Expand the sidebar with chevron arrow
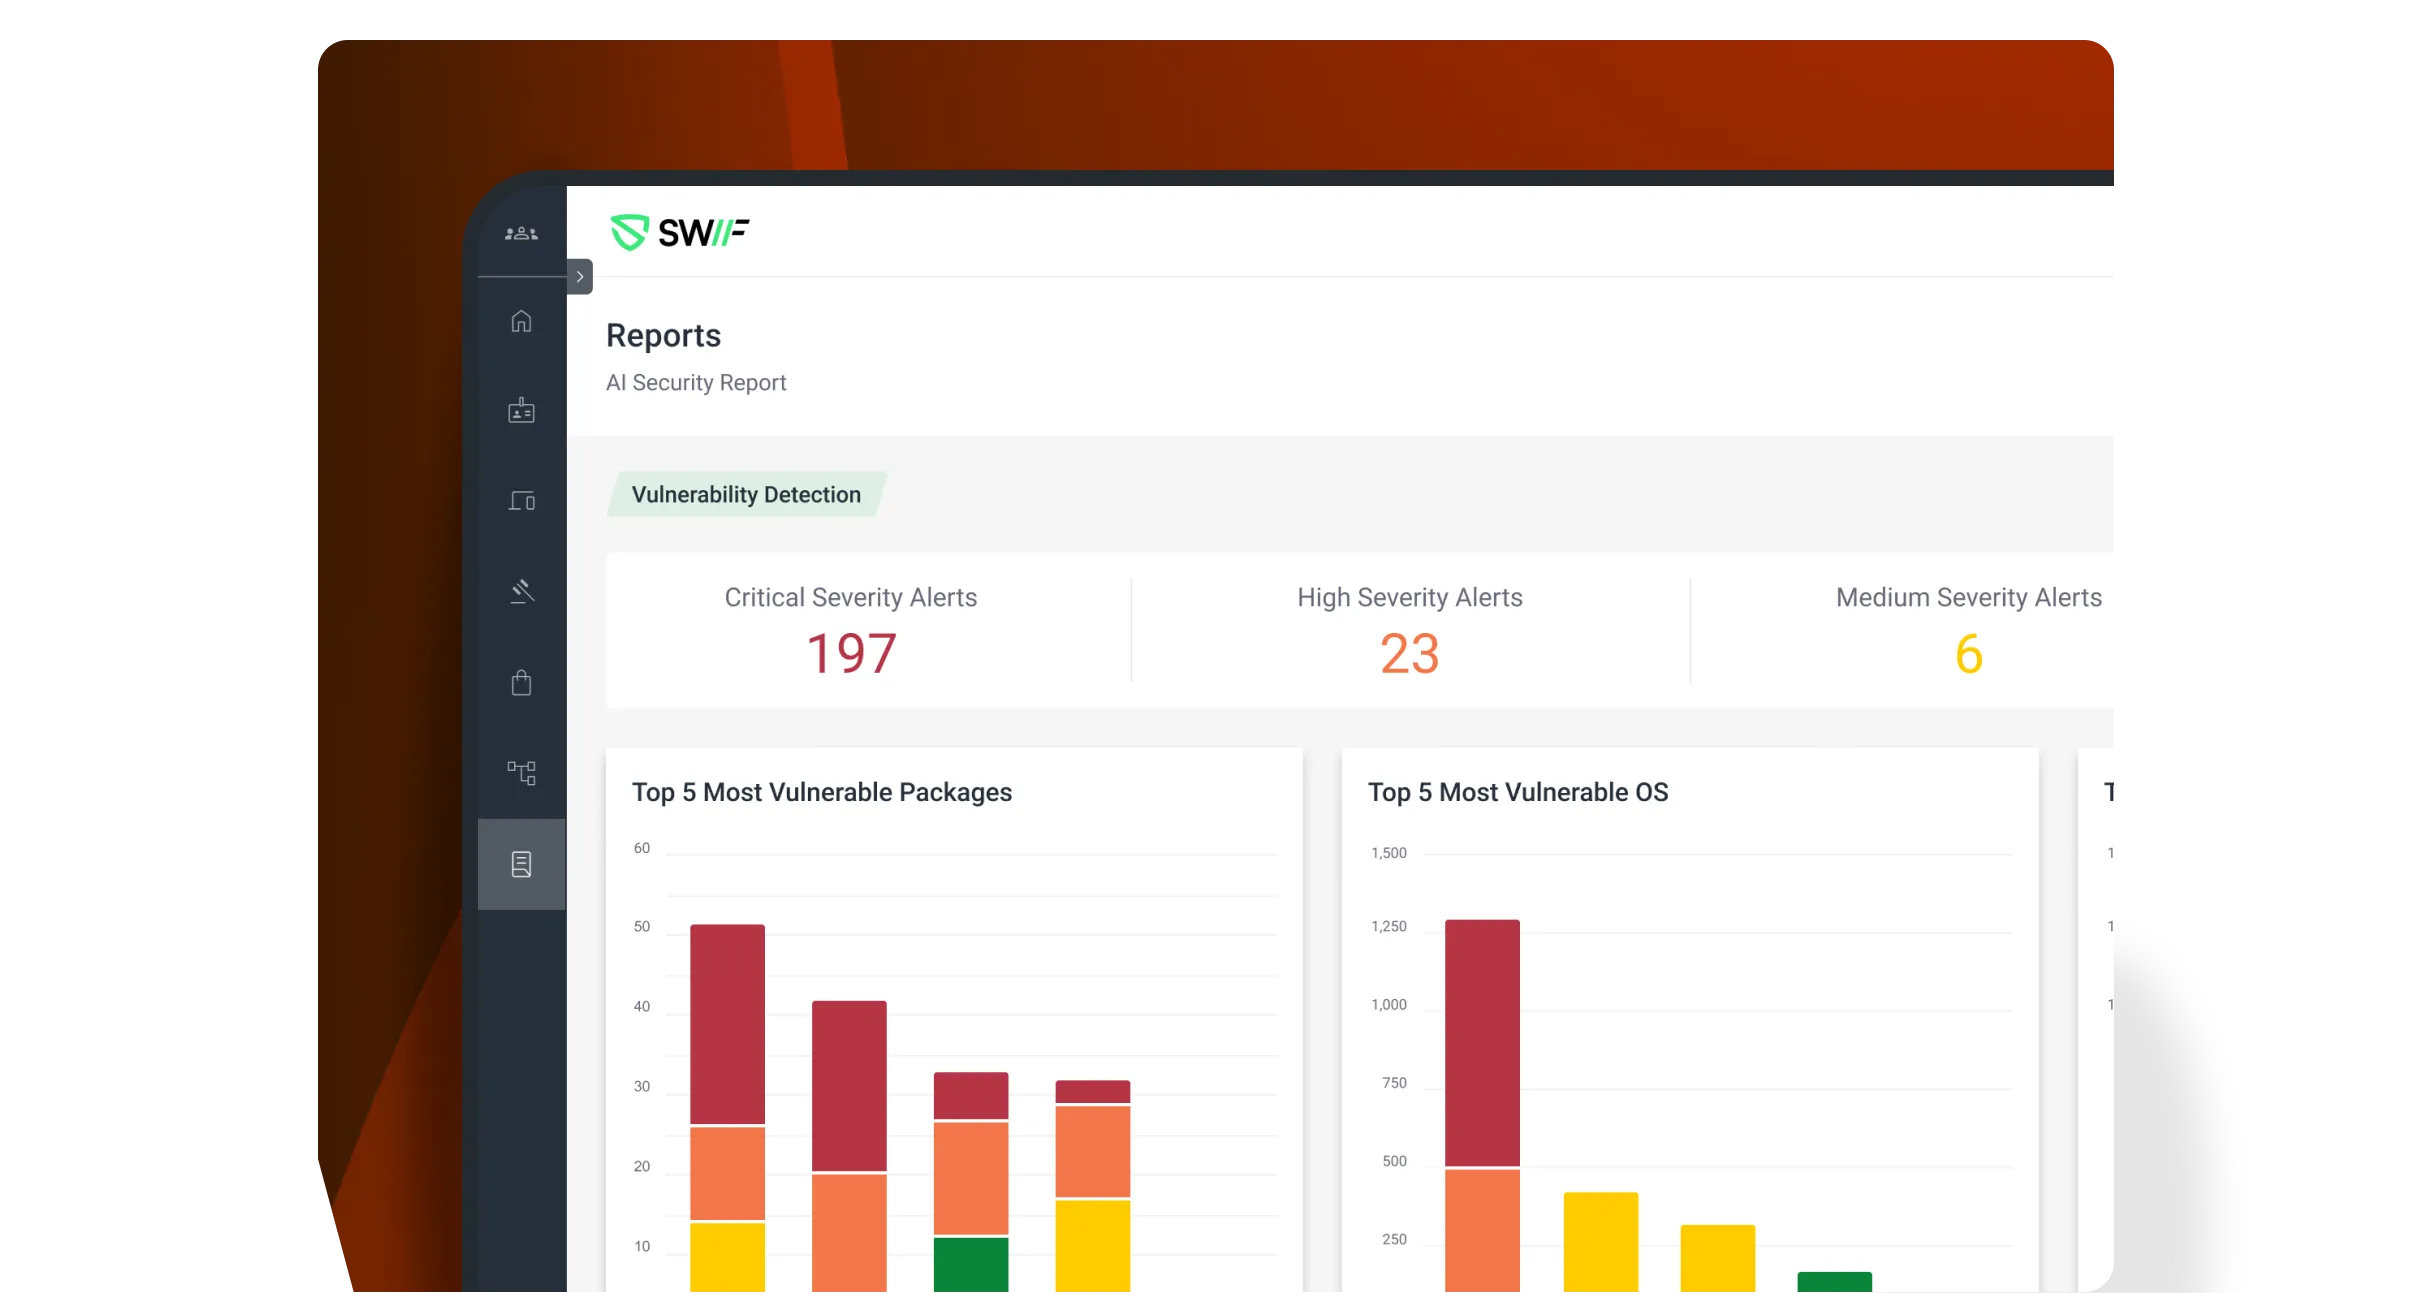Screen dimensions: 2430x1293 (580, 277)
